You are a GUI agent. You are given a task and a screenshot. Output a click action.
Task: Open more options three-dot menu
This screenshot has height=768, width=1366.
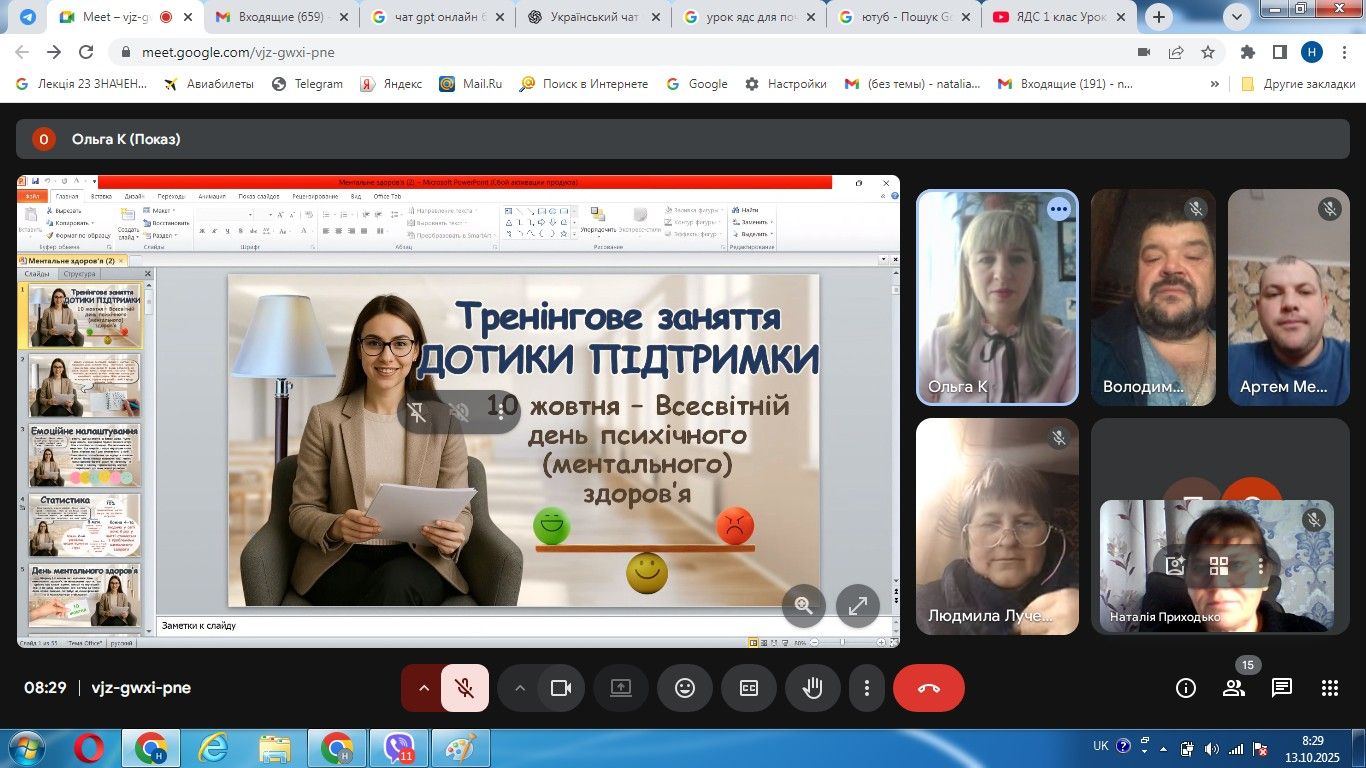point(867,688)
